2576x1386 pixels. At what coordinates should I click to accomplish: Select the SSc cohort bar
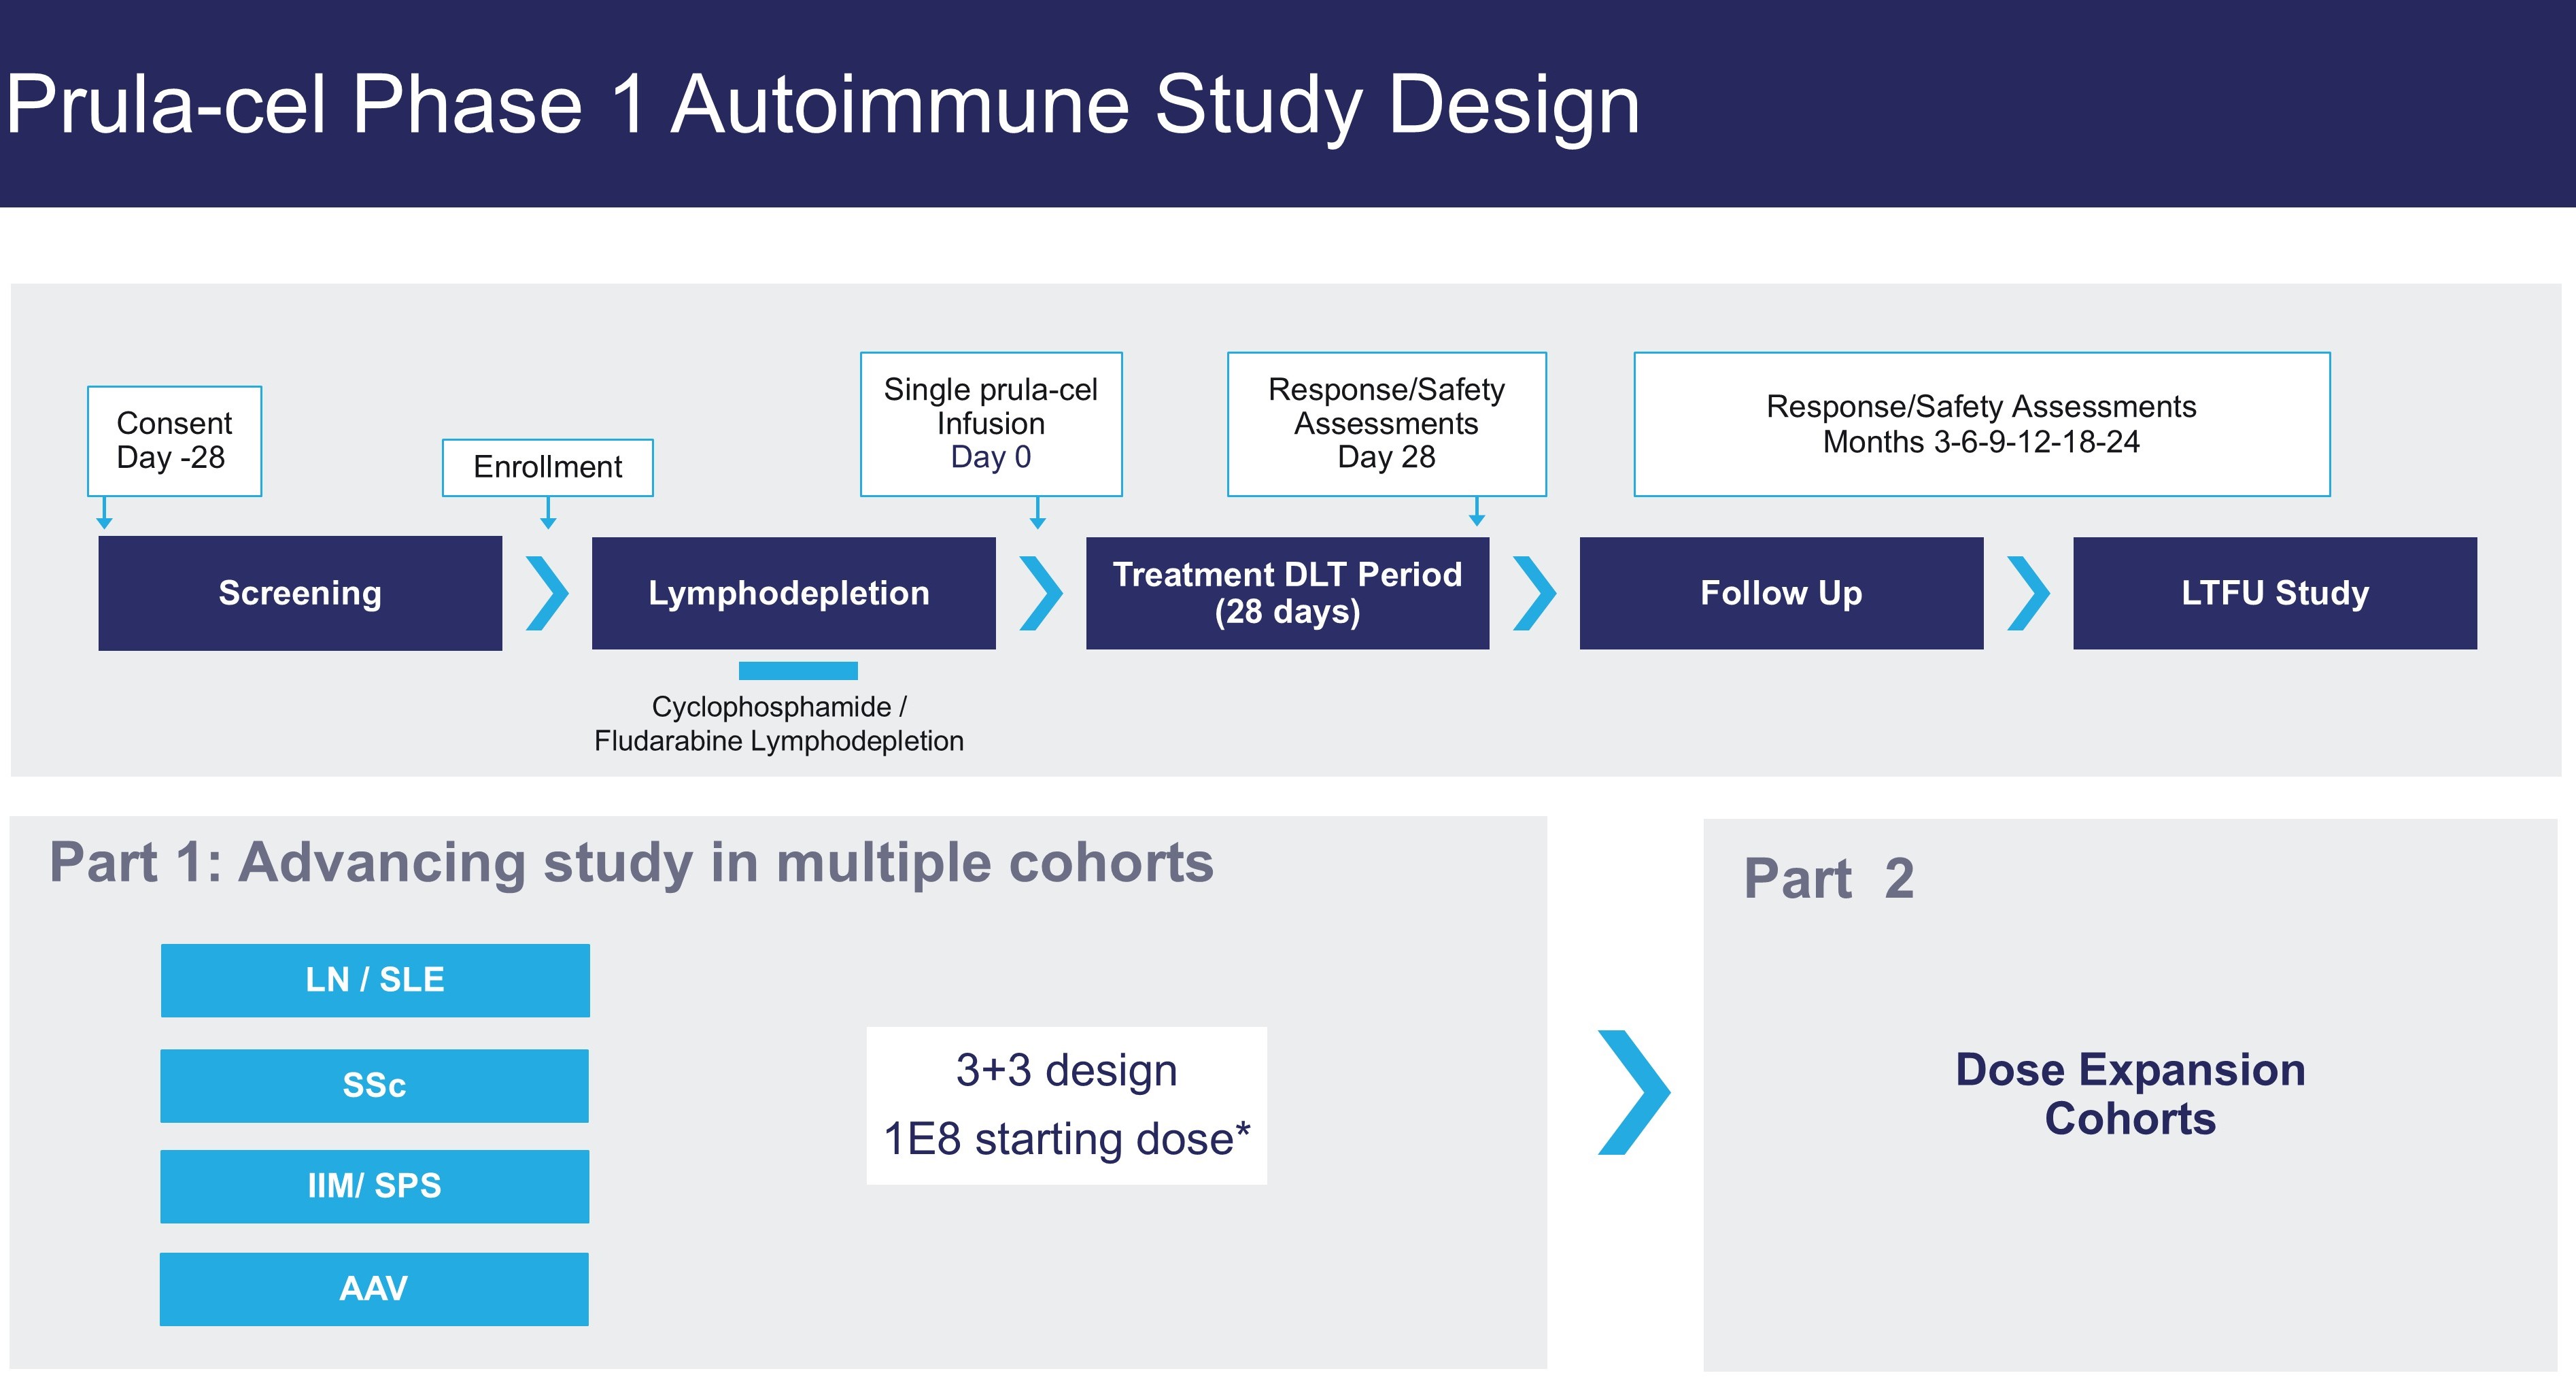click(375, 1085)
